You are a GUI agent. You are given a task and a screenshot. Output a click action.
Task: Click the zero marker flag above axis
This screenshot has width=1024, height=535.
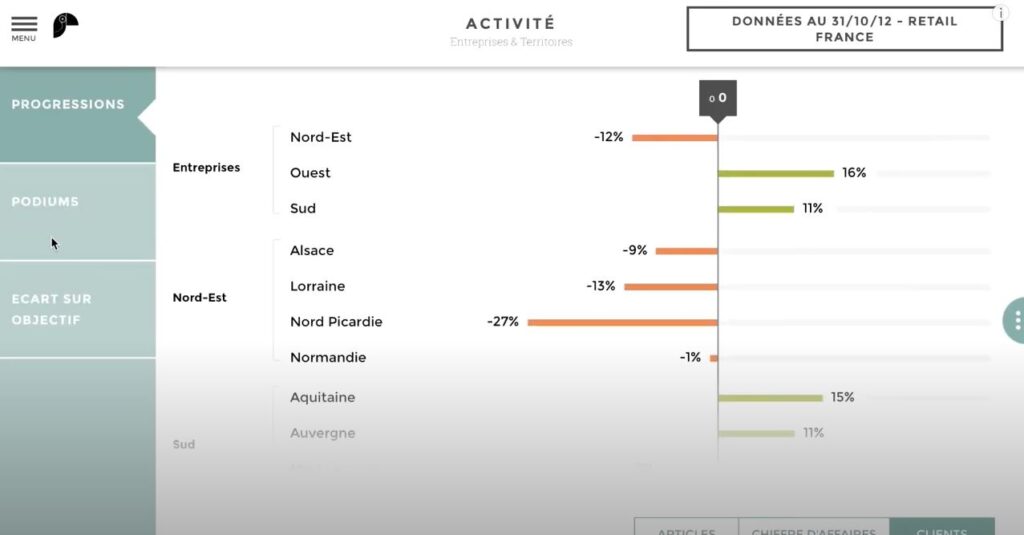coord(717,98)
